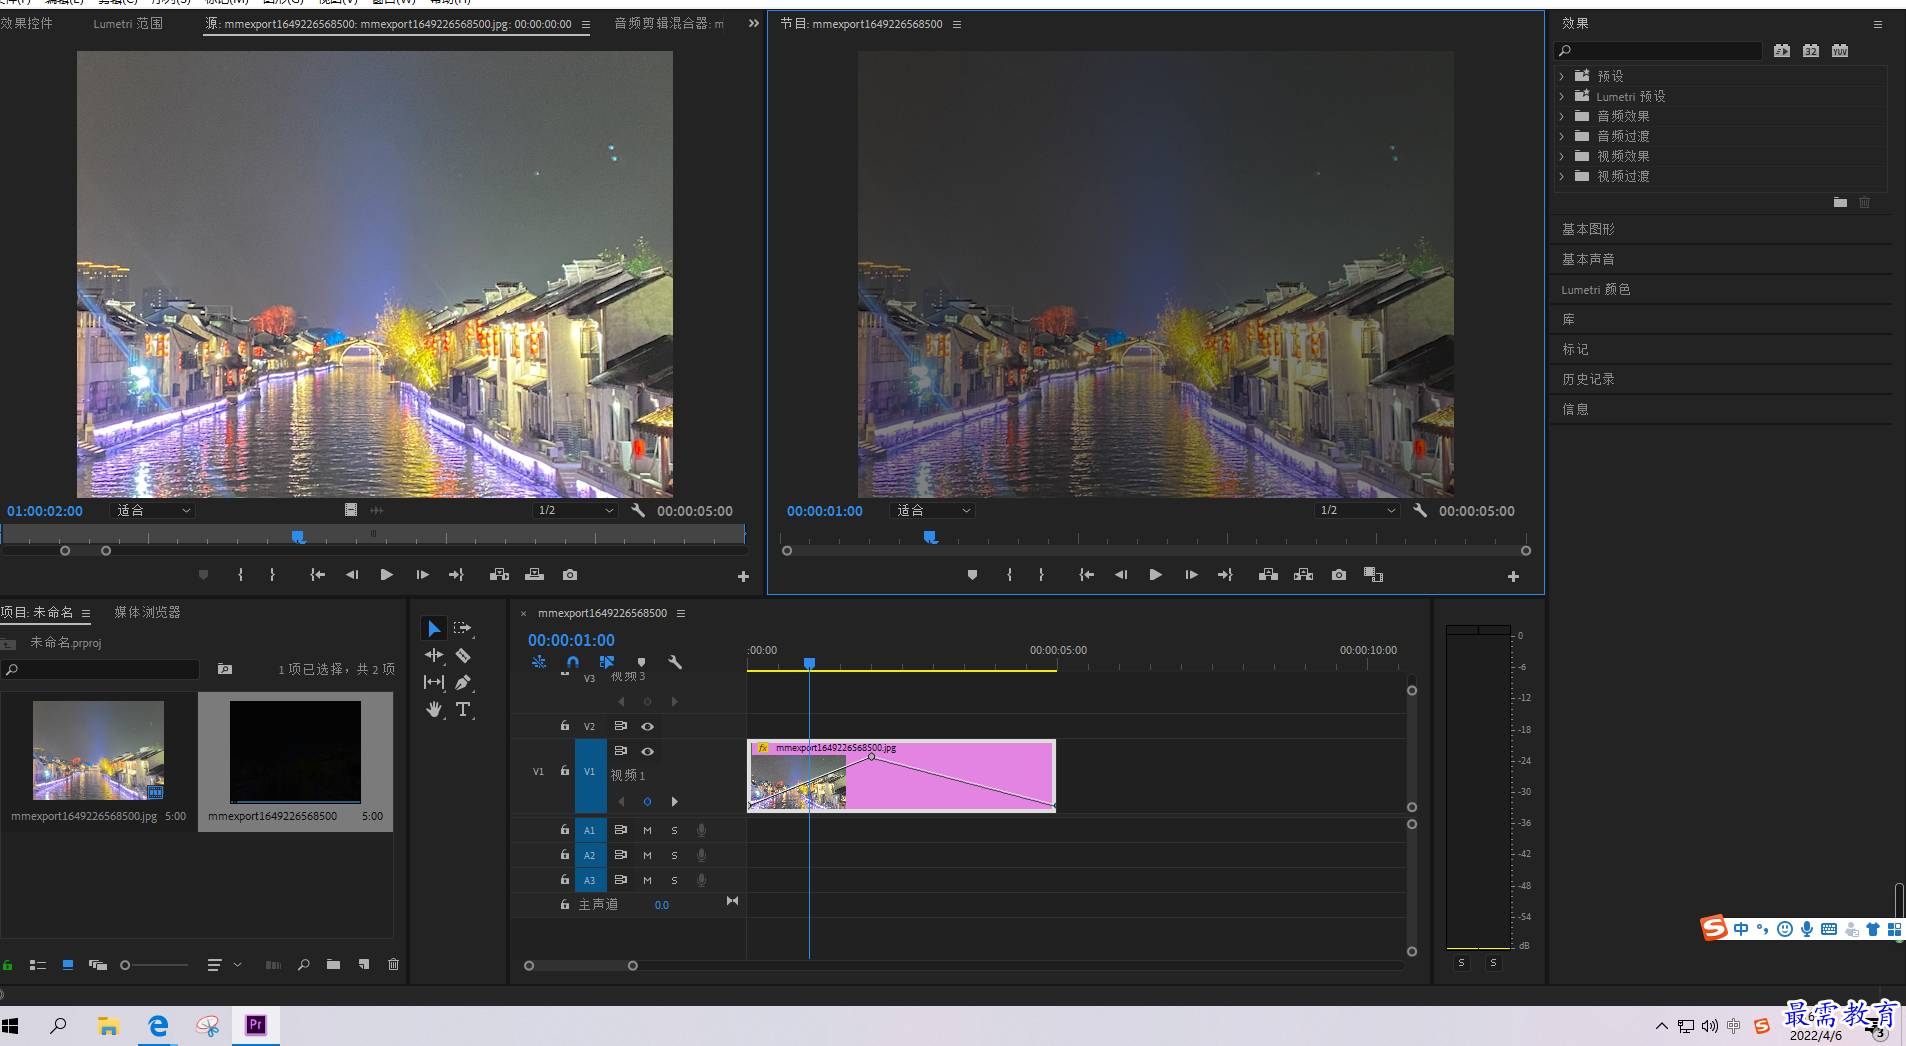1906x1046 pixels.
Task: Toggle lock on V2 track
Action: [564, 726]
